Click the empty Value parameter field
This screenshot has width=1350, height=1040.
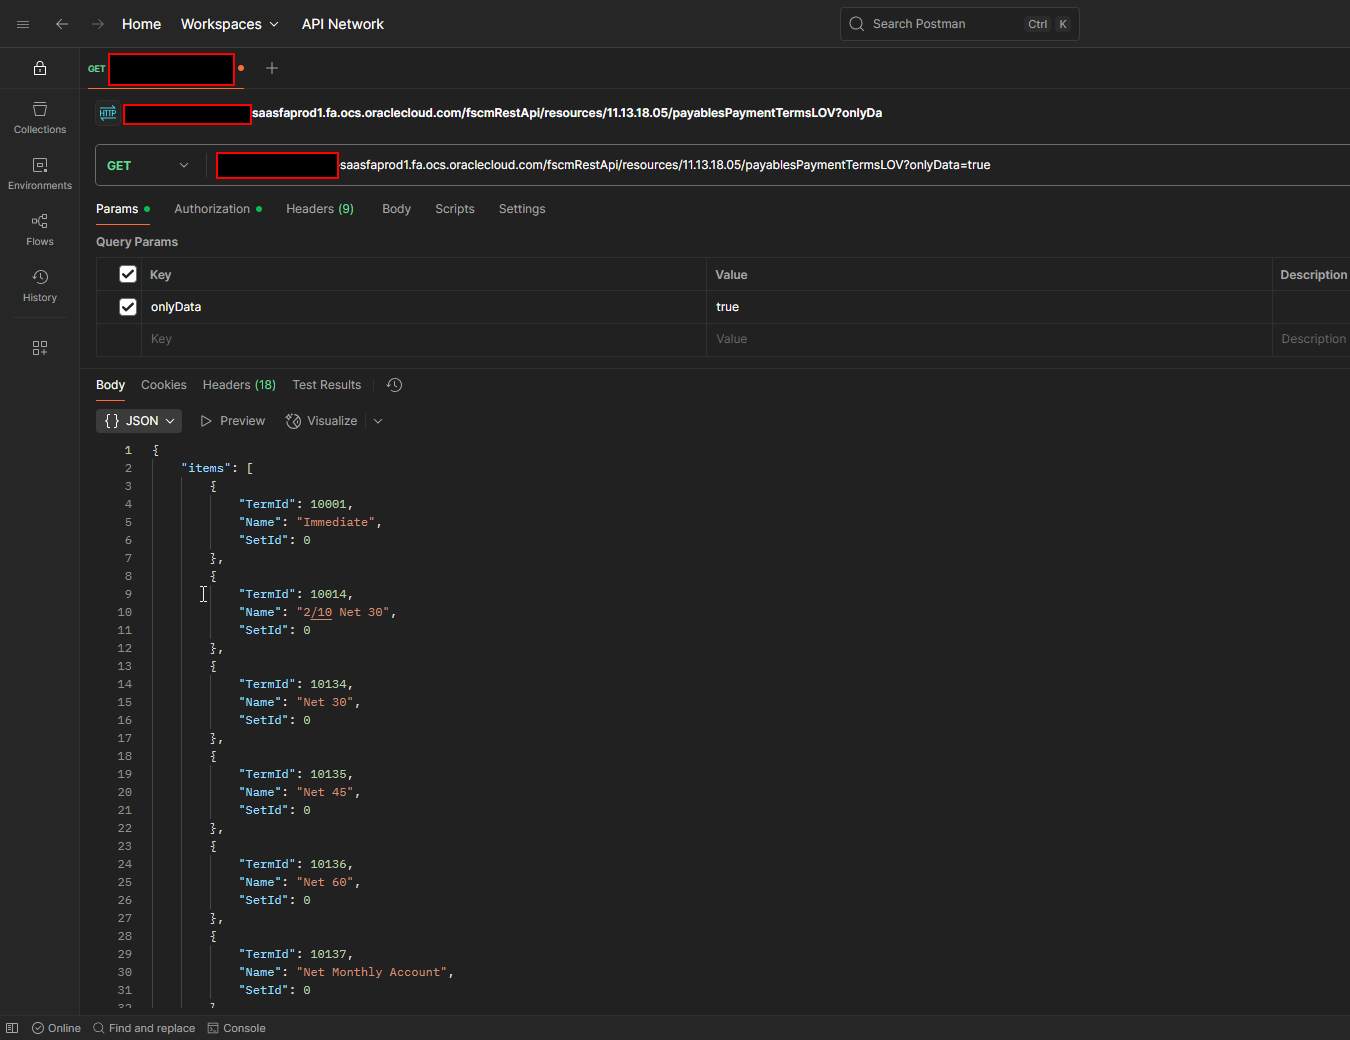tap(989, 339)
